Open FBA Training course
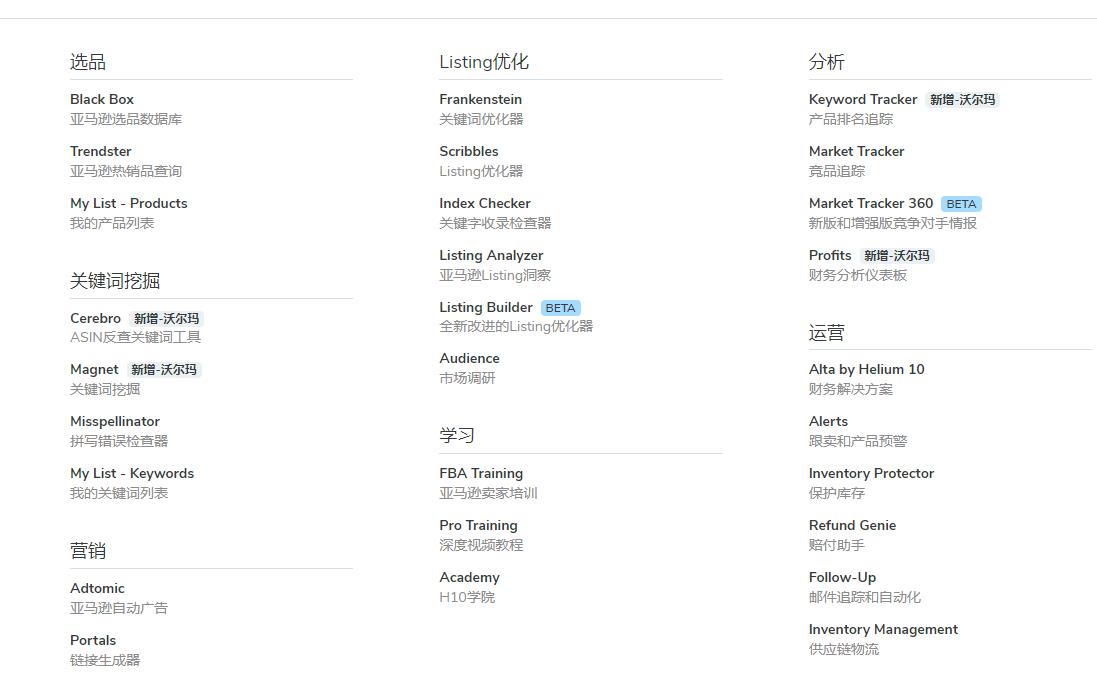This screenshot has width=1097, height=699. pyautogui.click(x=481, y=474)
